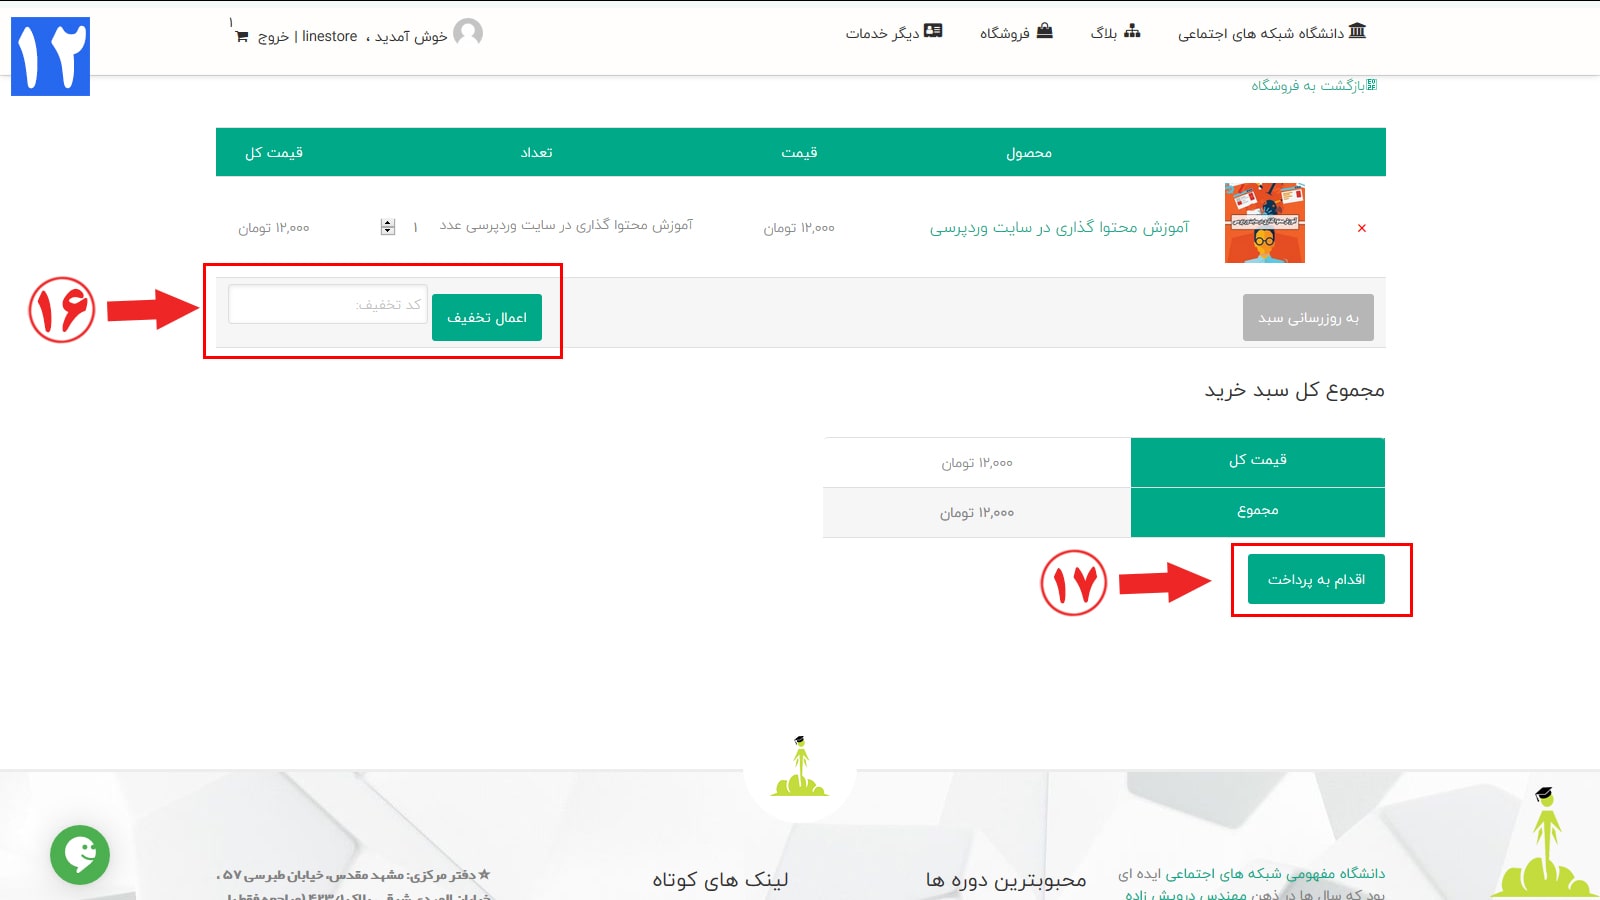Click the graduate mascot logo in the footer's right corner
The image size is (1600, 900).
point(1545,842)
